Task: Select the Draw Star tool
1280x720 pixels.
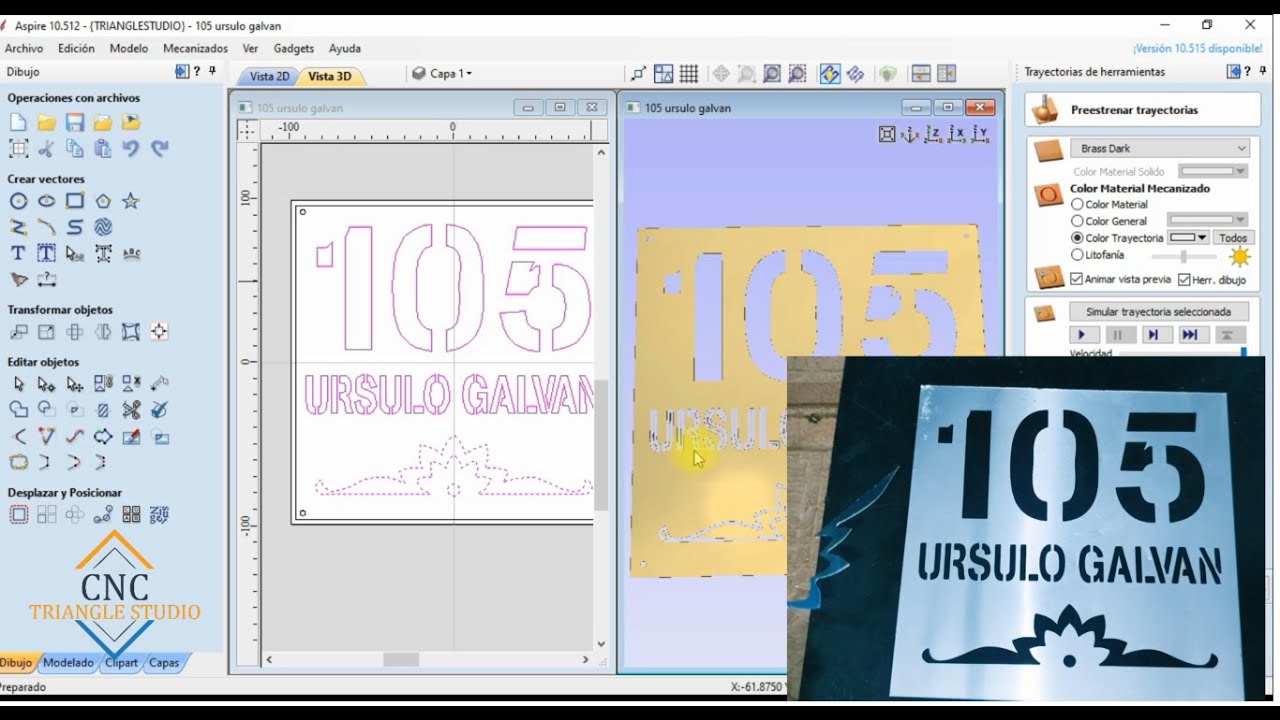Action: 130,201
